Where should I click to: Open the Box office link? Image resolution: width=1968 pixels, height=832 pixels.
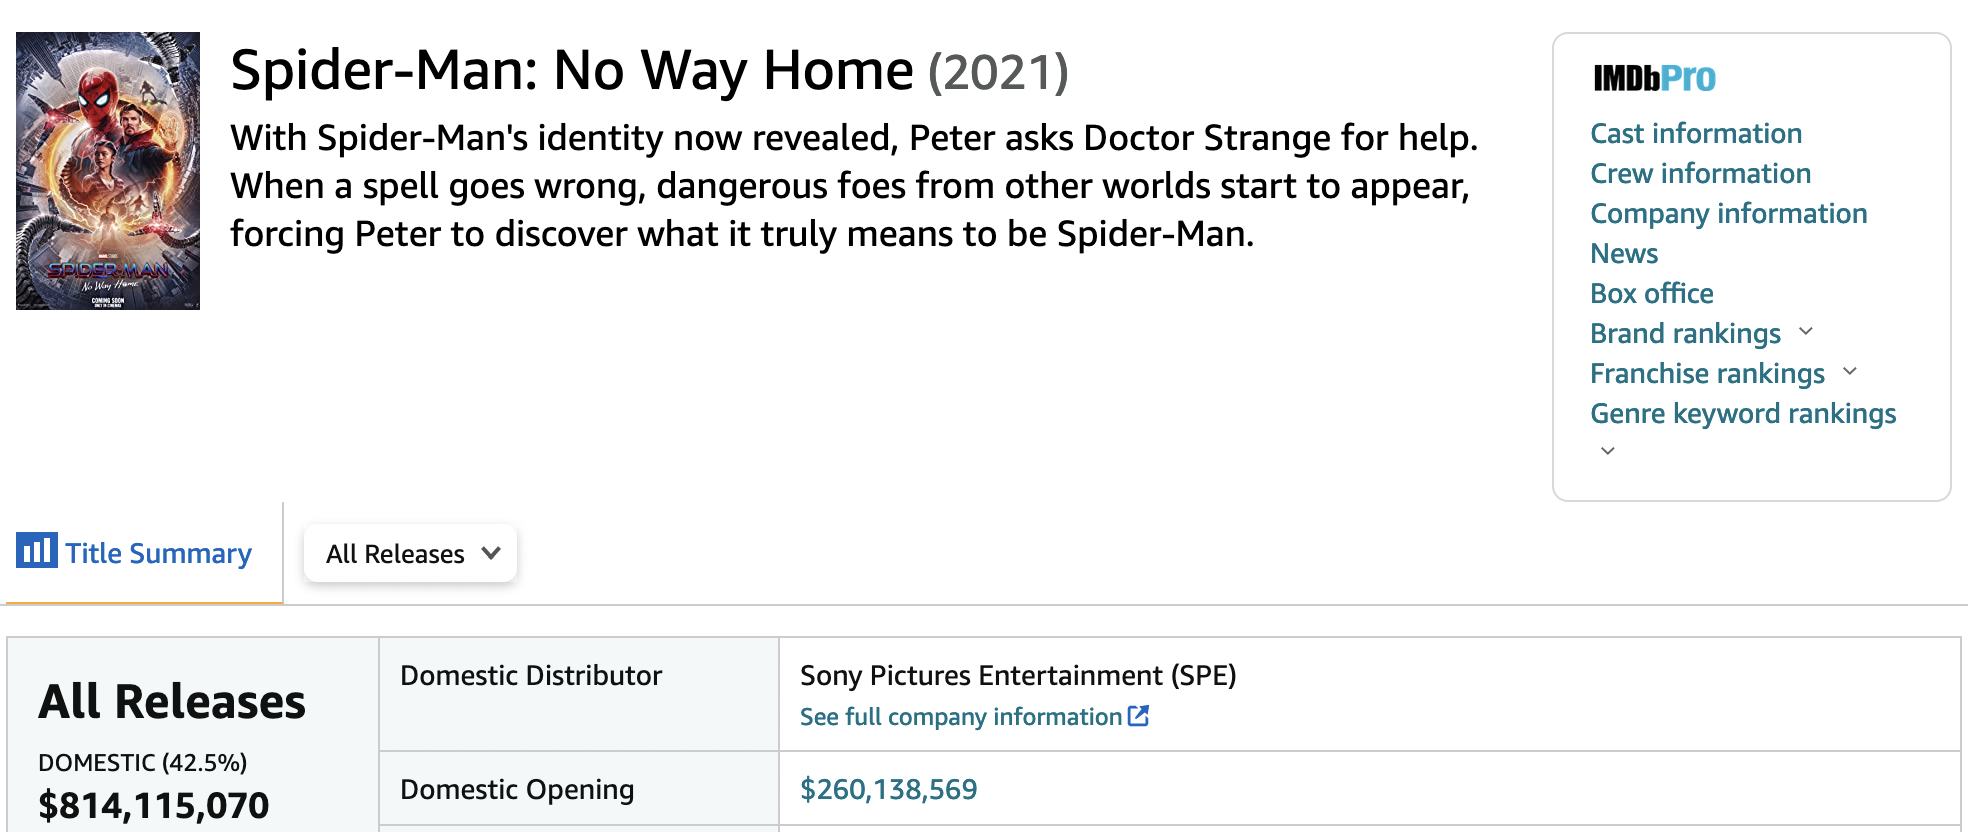tap(1651, 293)
